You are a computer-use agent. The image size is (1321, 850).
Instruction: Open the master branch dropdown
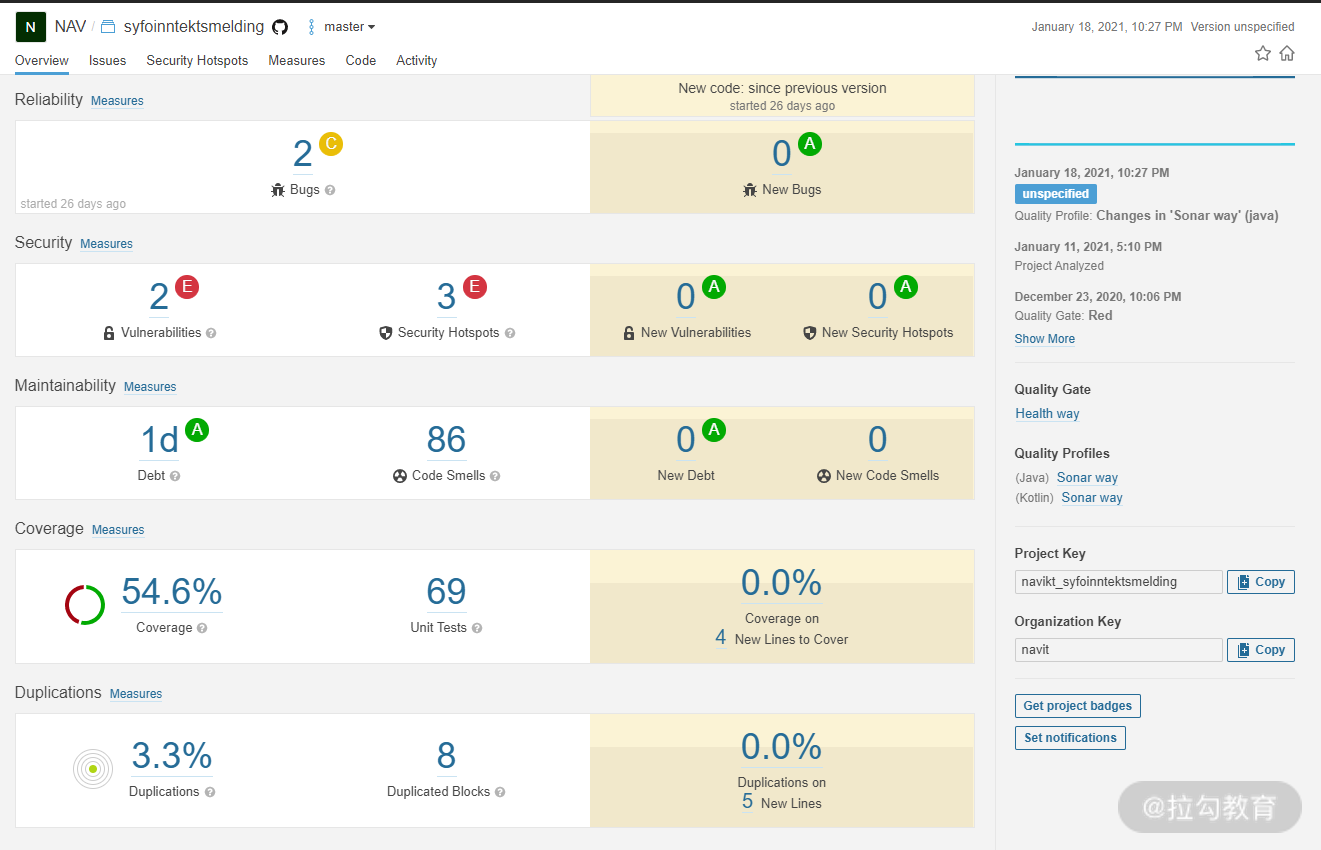point(342,27)
